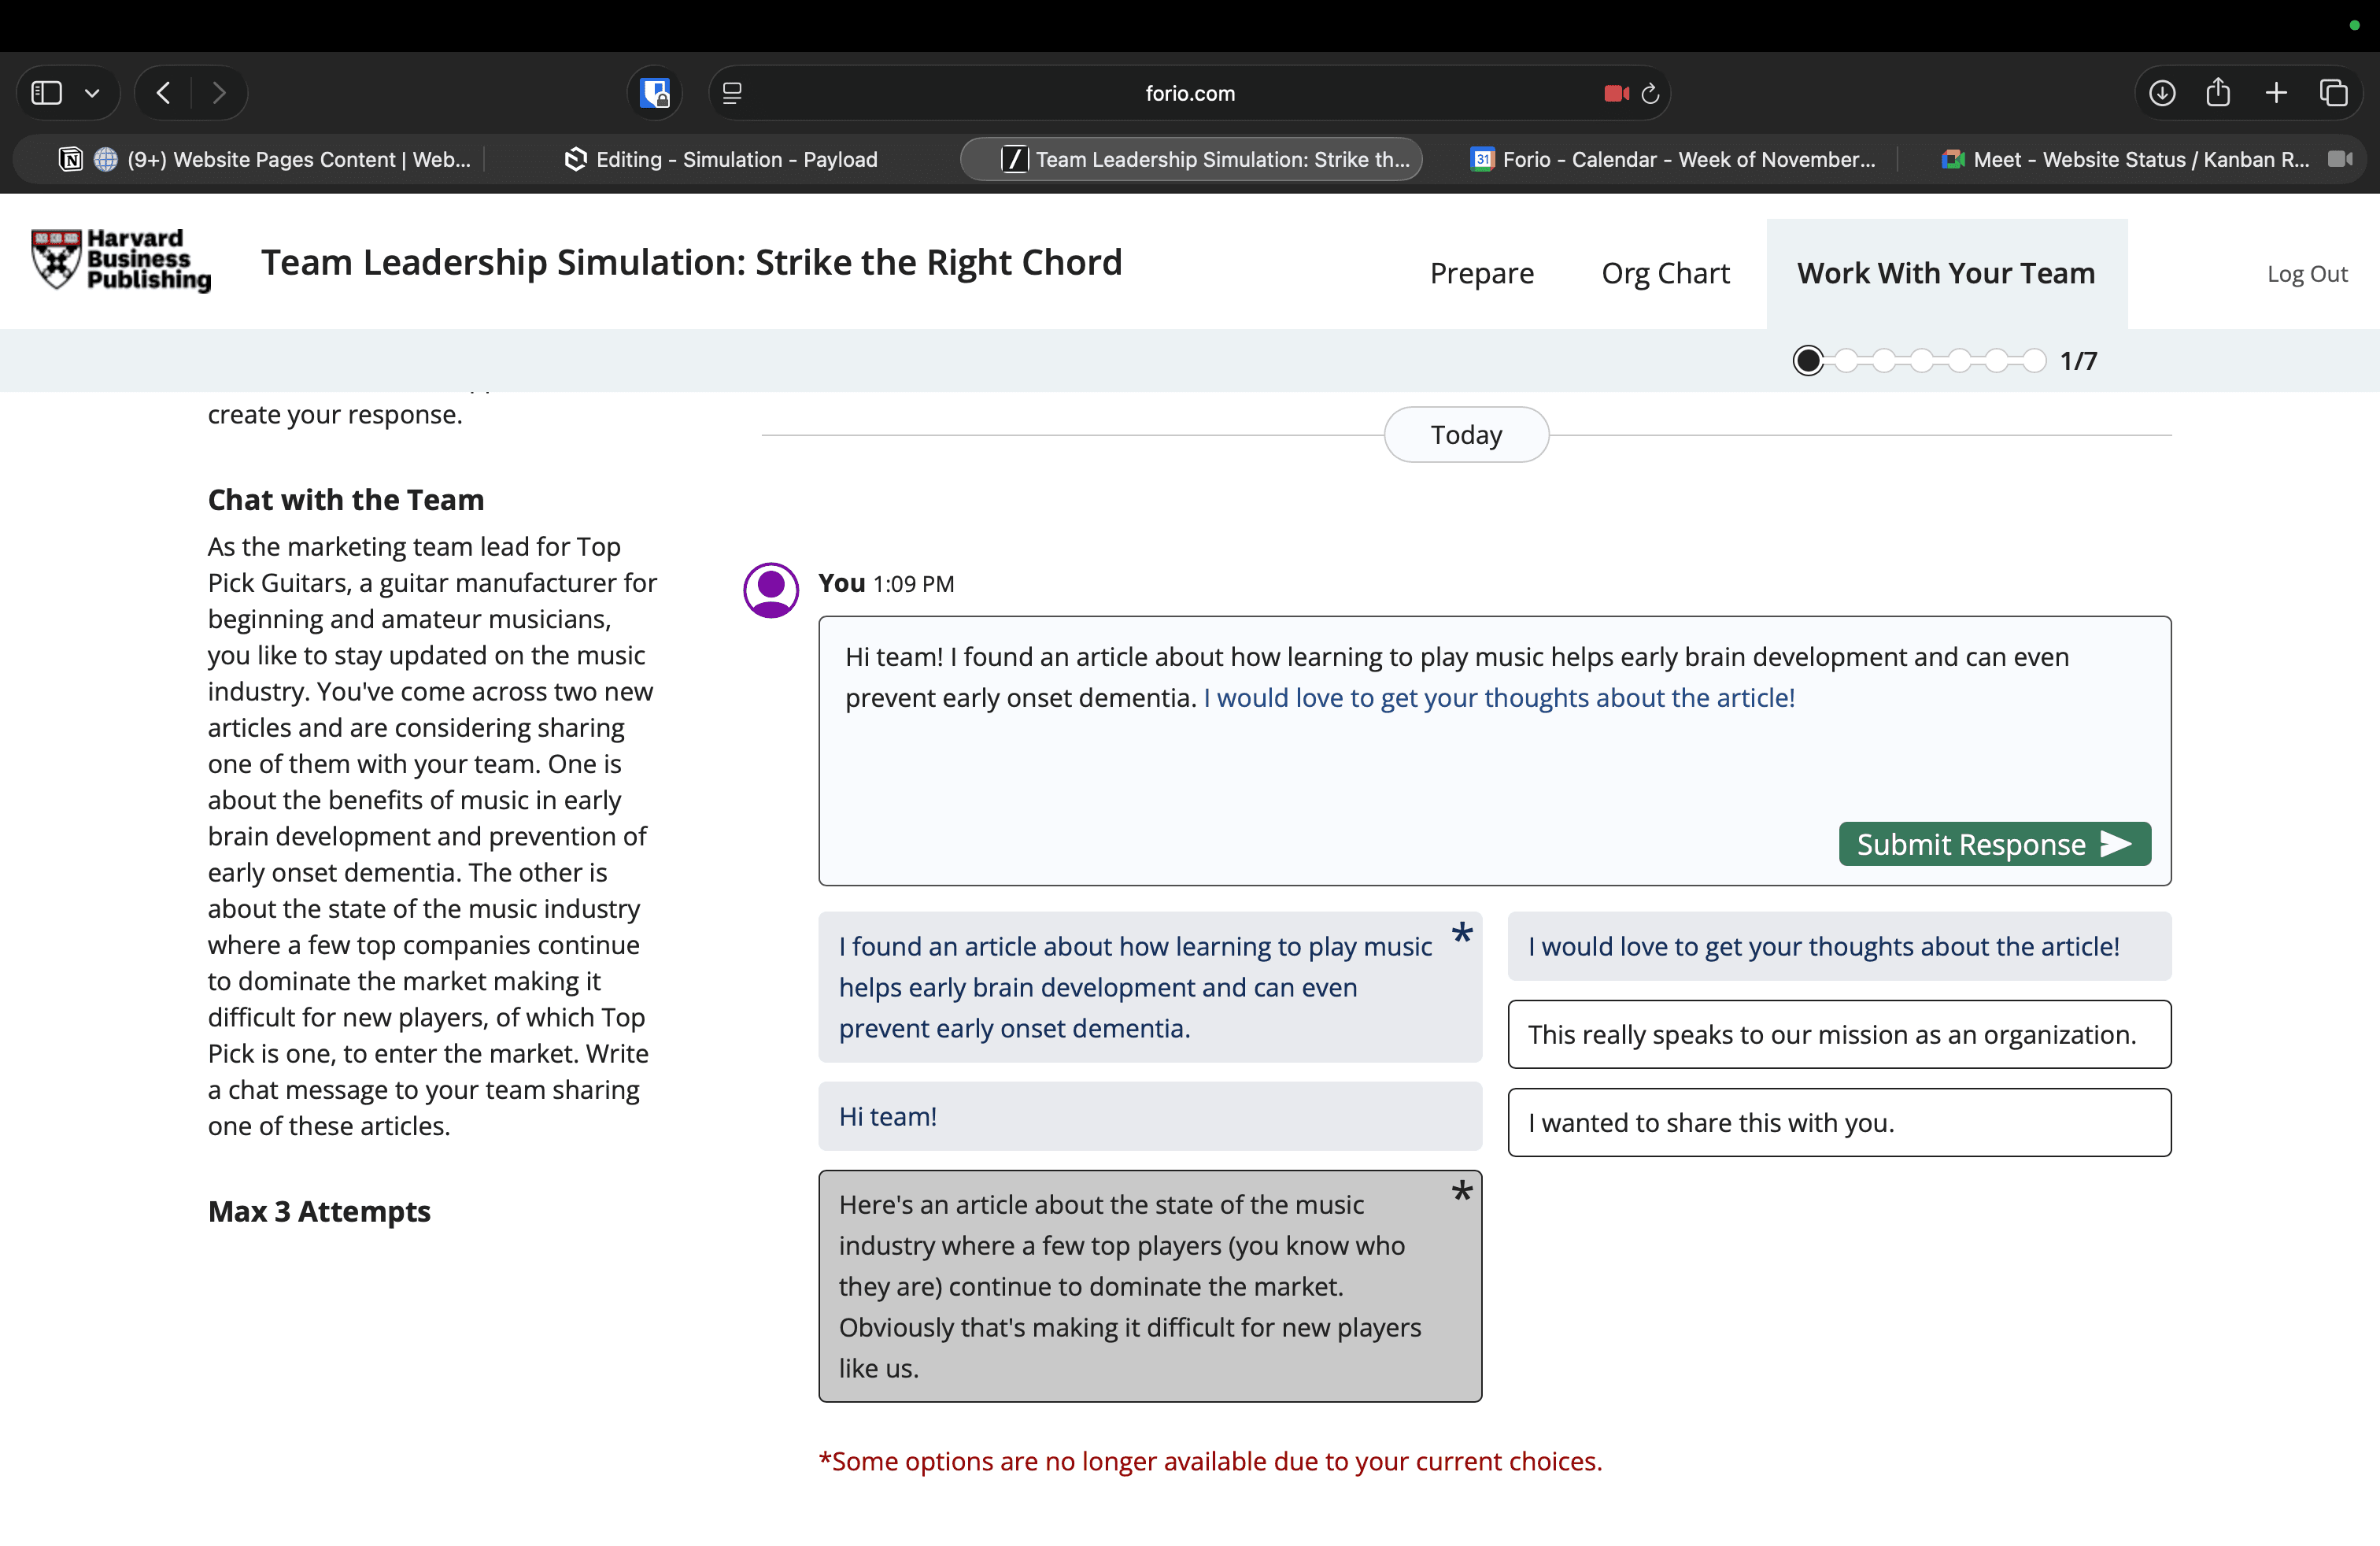Image resolution: width=2380 pixels, height=1546 pixels.
Task: Open the Downloads icon in toolbar
Action: click(2161, 93)
